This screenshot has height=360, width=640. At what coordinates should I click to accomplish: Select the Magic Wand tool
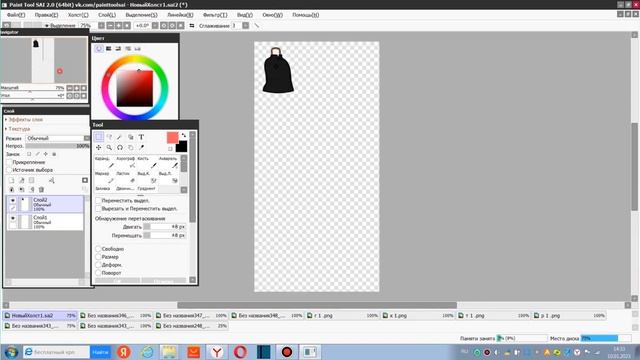120,137
